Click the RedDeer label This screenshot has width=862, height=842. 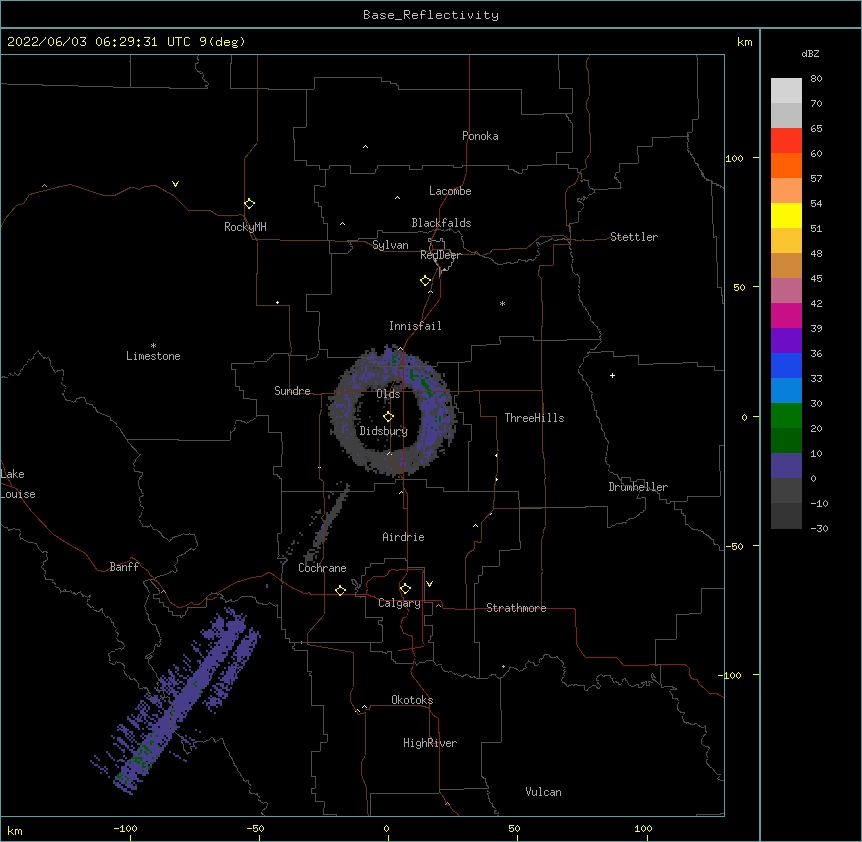(440, 255)
